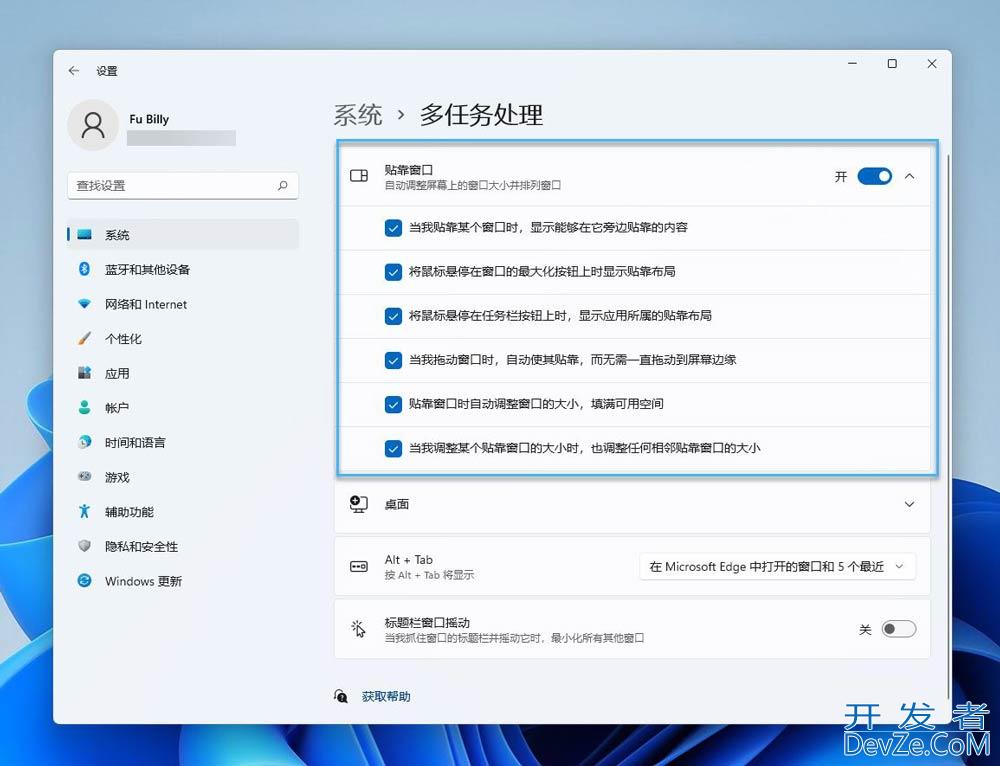The image size is (1000, 766).
Task: Open 辅助功能 settings
Action: pos(182,512)
